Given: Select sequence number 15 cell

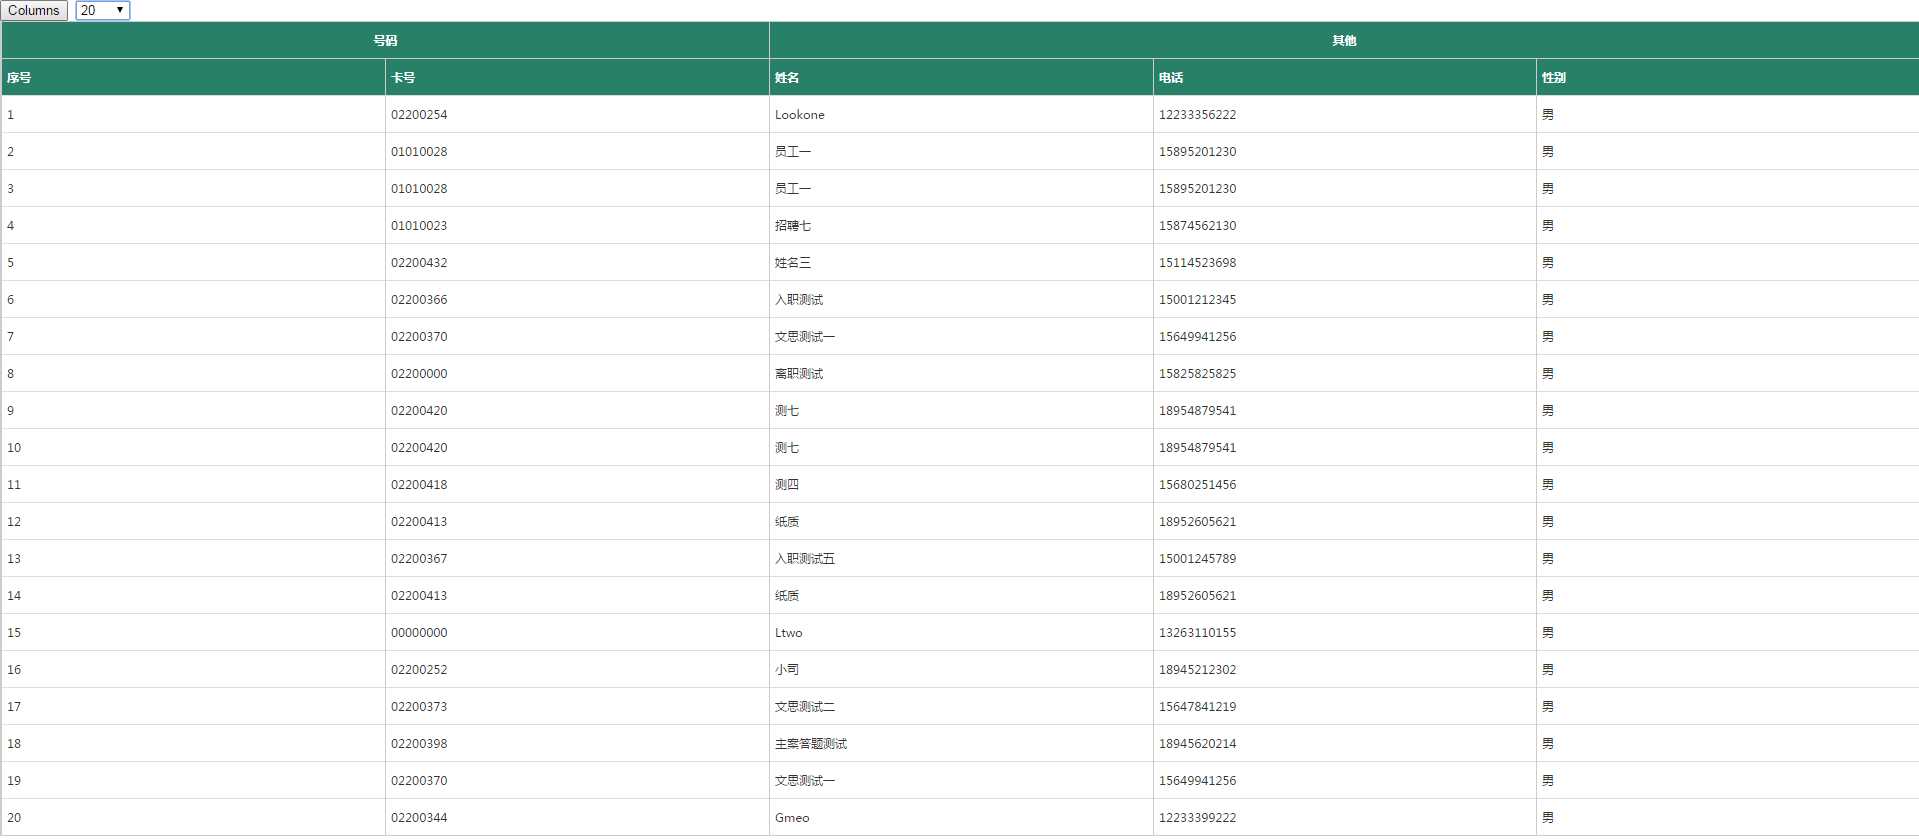Looking at the screenshot, I should click(193, 633).
